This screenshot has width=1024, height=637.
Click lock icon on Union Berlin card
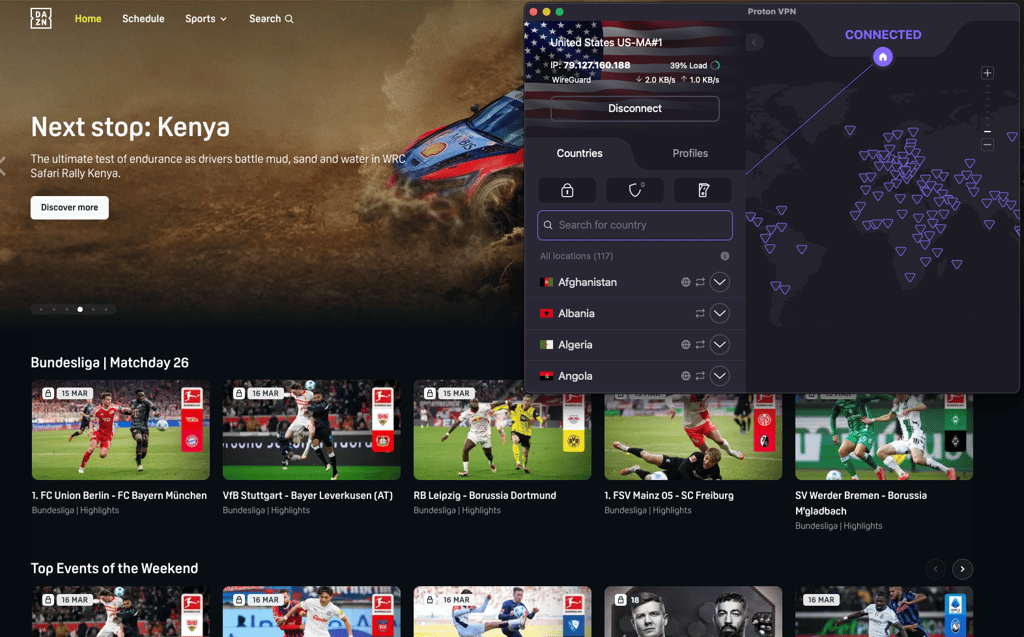click(x=48, y=393)
